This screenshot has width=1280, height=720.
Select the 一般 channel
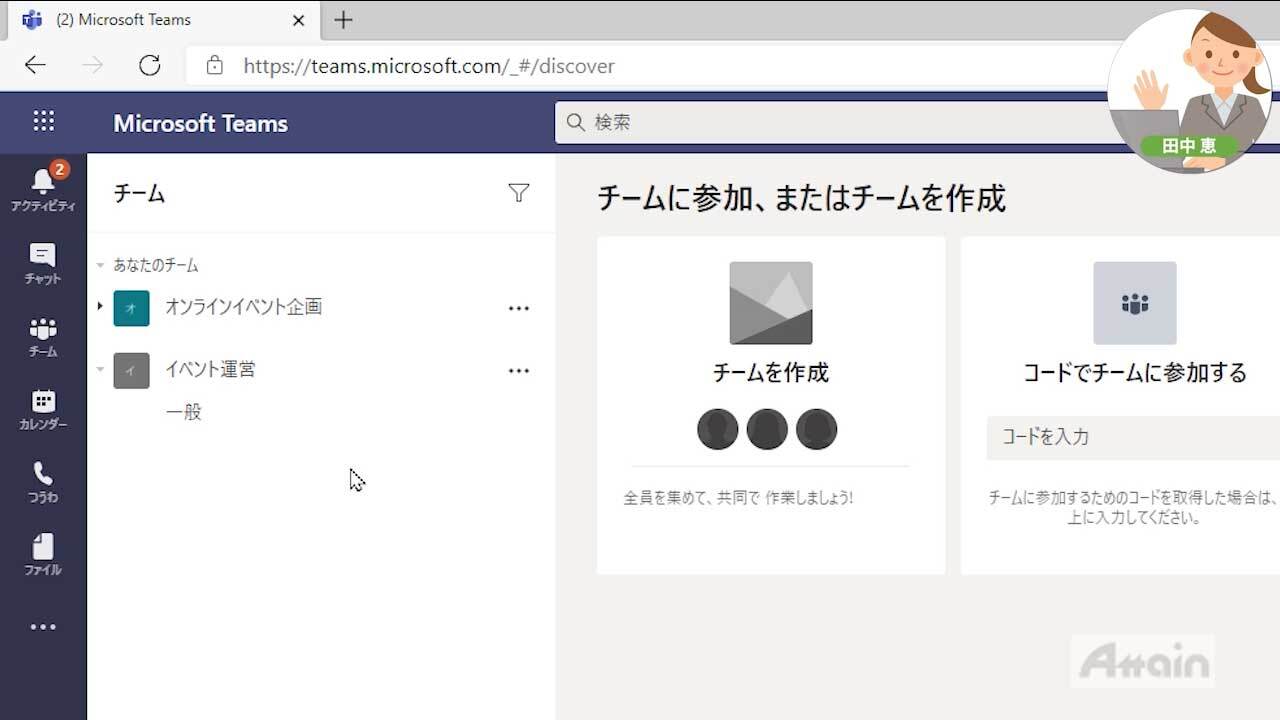click(184, 412)
